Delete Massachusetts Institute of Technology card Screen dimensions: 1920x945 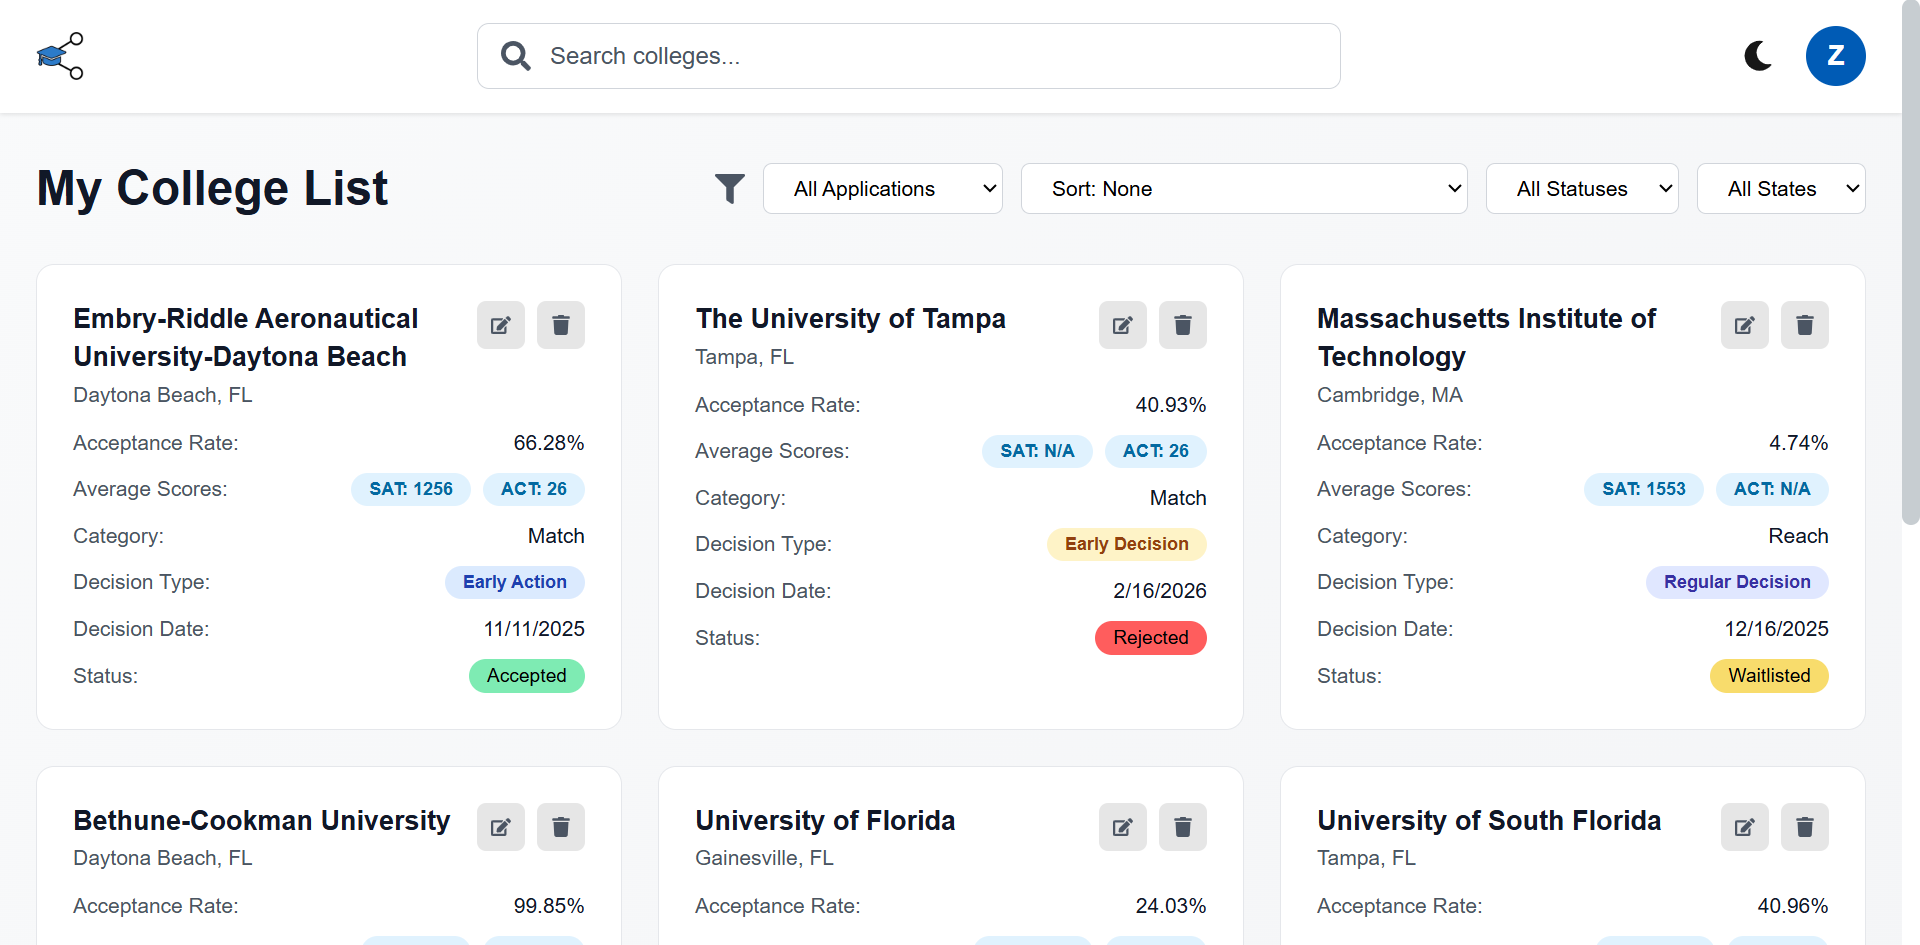pos(1805,325)
